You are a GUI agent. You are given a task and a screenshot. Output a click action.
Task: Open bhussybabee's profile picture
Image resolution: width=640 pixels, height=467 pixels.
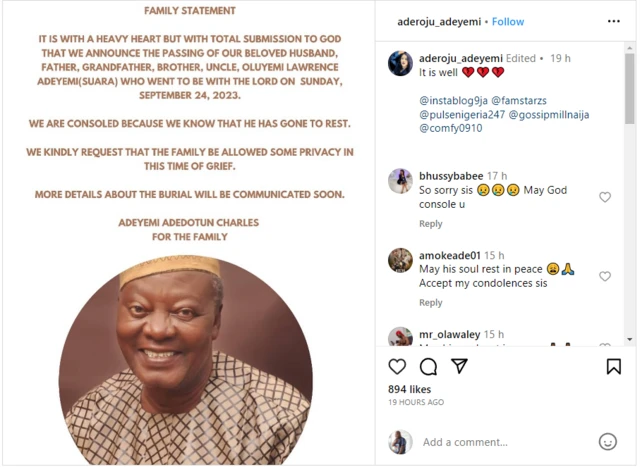pos(400,180)
